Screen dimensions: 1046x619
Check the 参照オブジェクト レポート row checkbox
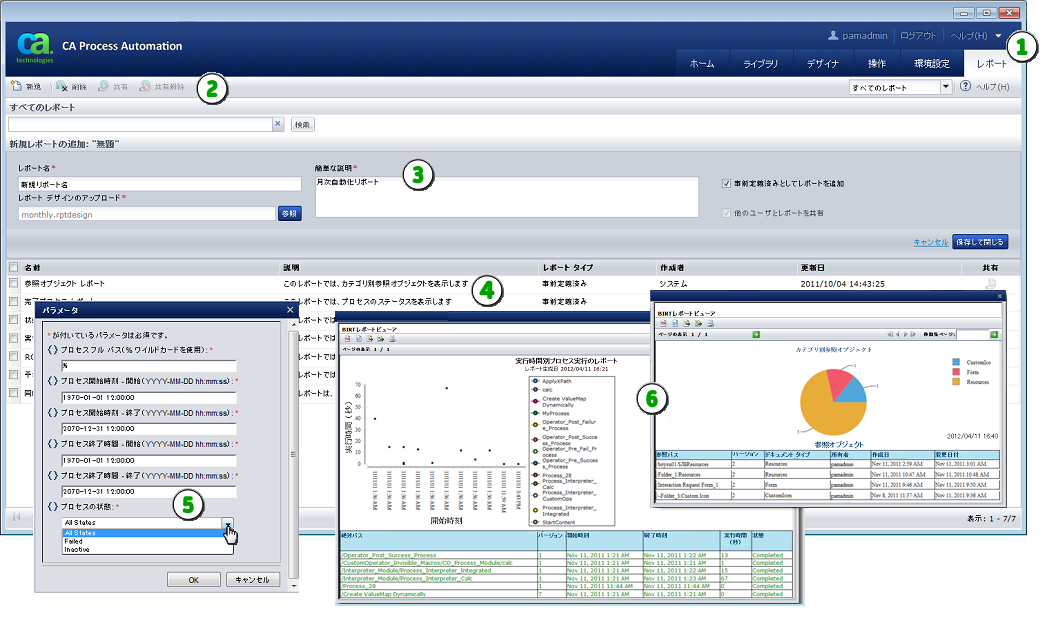point(13,284)
